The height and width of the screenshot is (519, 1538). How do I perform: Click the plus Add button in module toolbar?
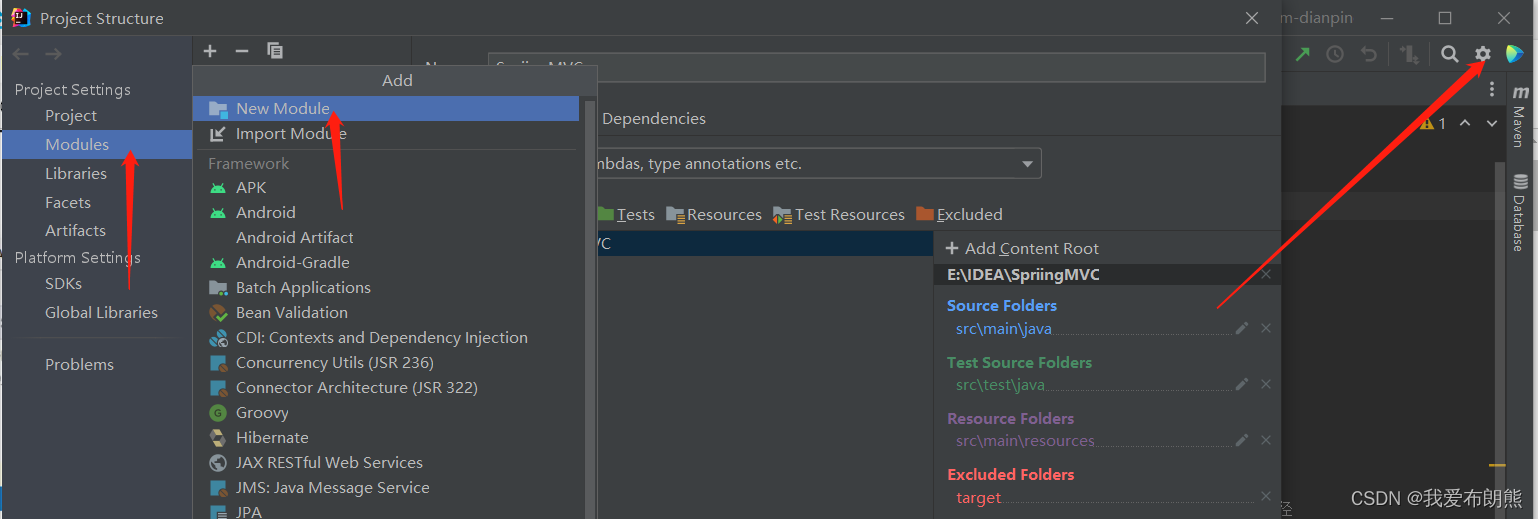coord(210,51)
